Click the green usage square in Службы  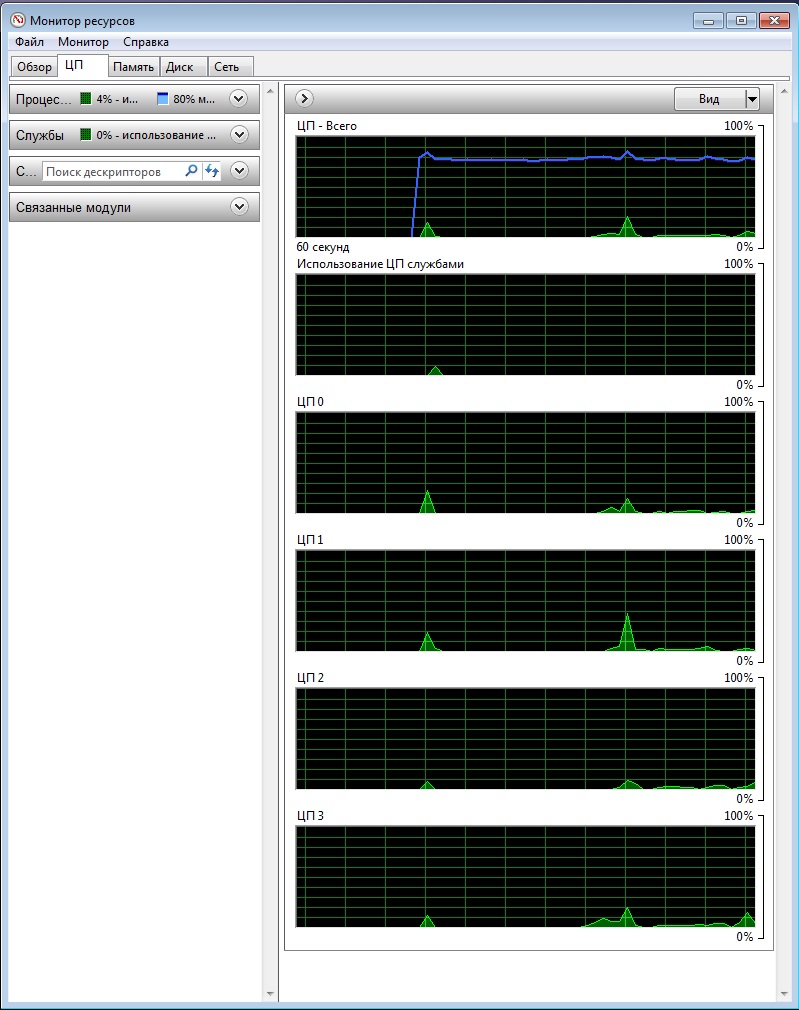(86, 135)
